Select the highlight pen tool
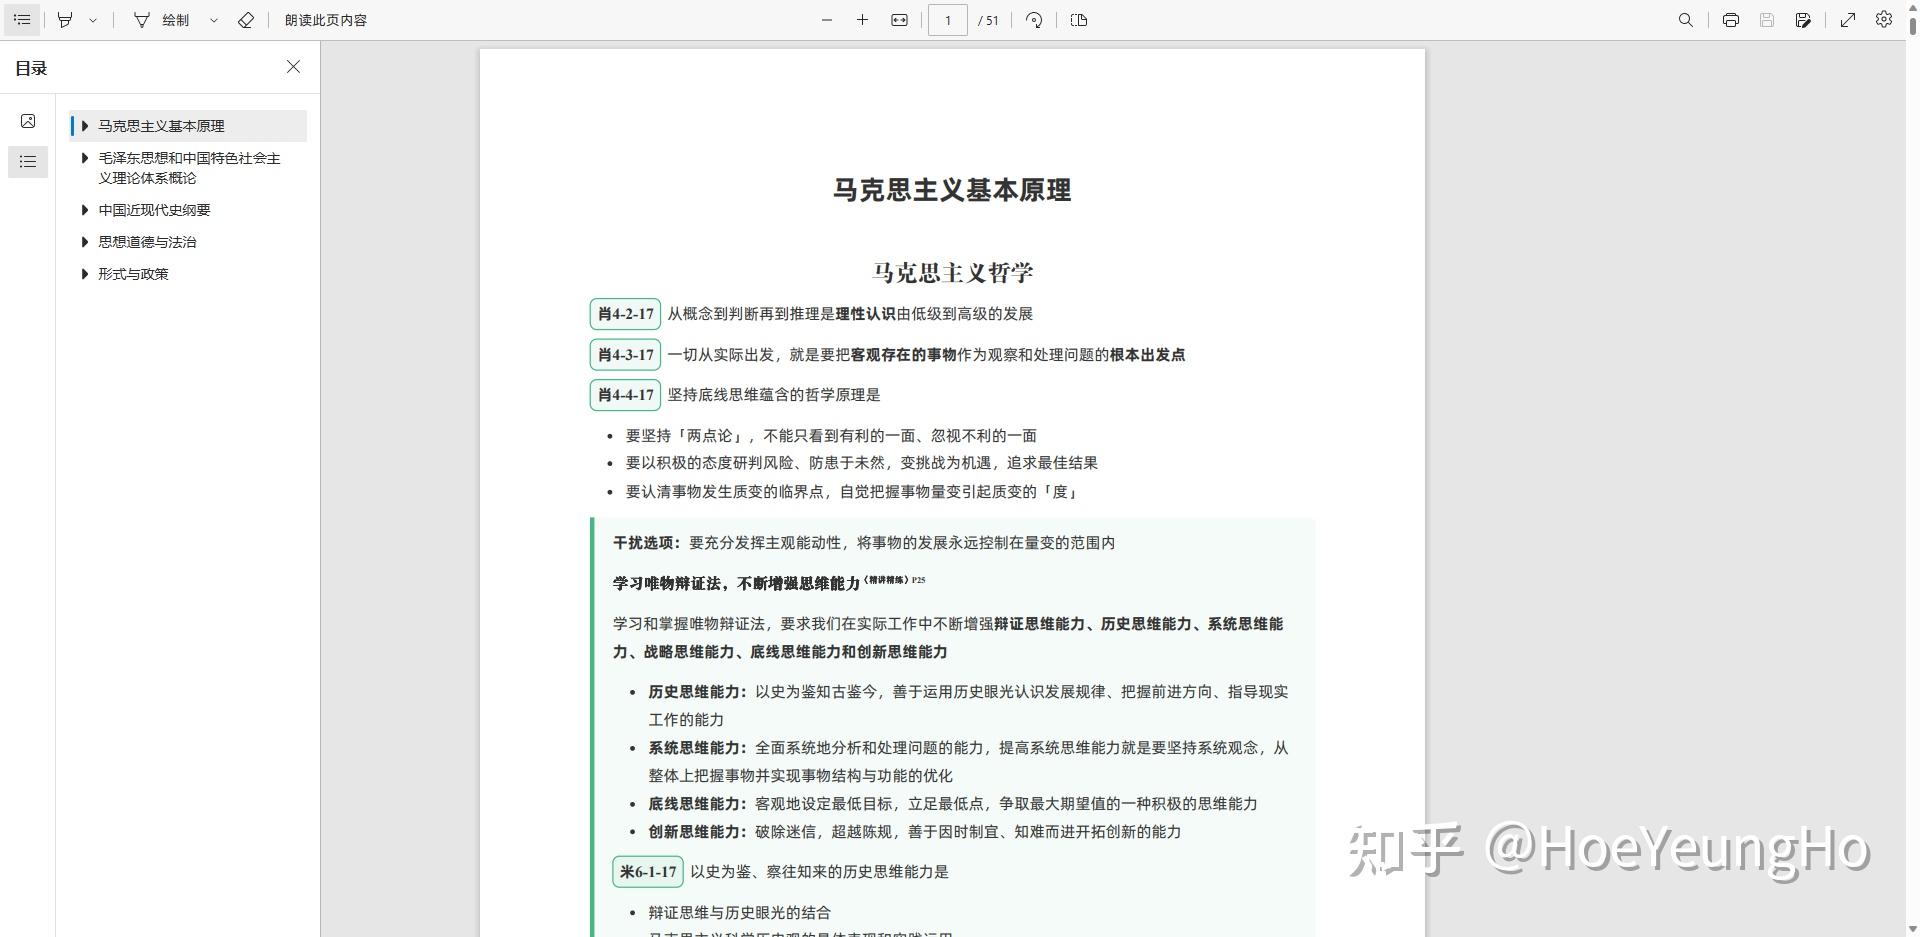 coord(65,20)
